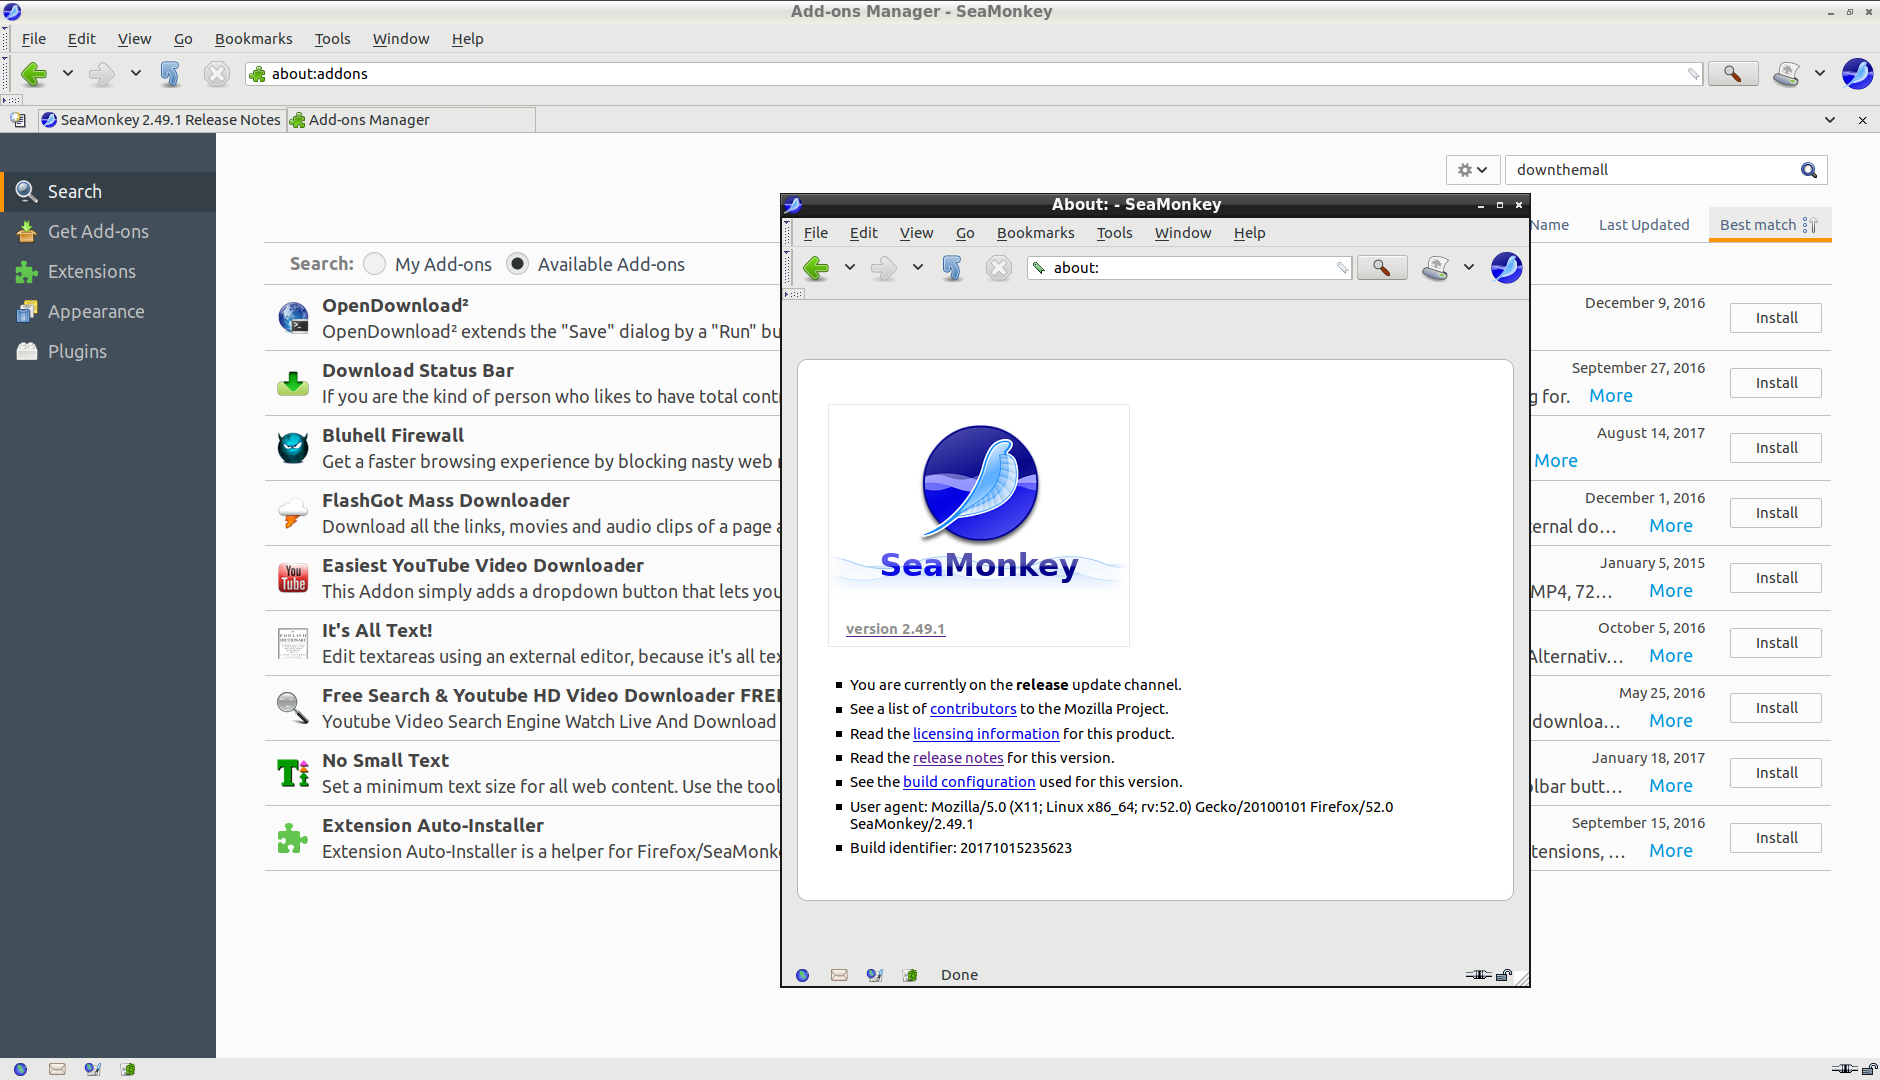Click SeaMonkey throbber in About window
Viewport: 1880px width, 1080px height.
pyautogui.click(x=1506, y=267)
